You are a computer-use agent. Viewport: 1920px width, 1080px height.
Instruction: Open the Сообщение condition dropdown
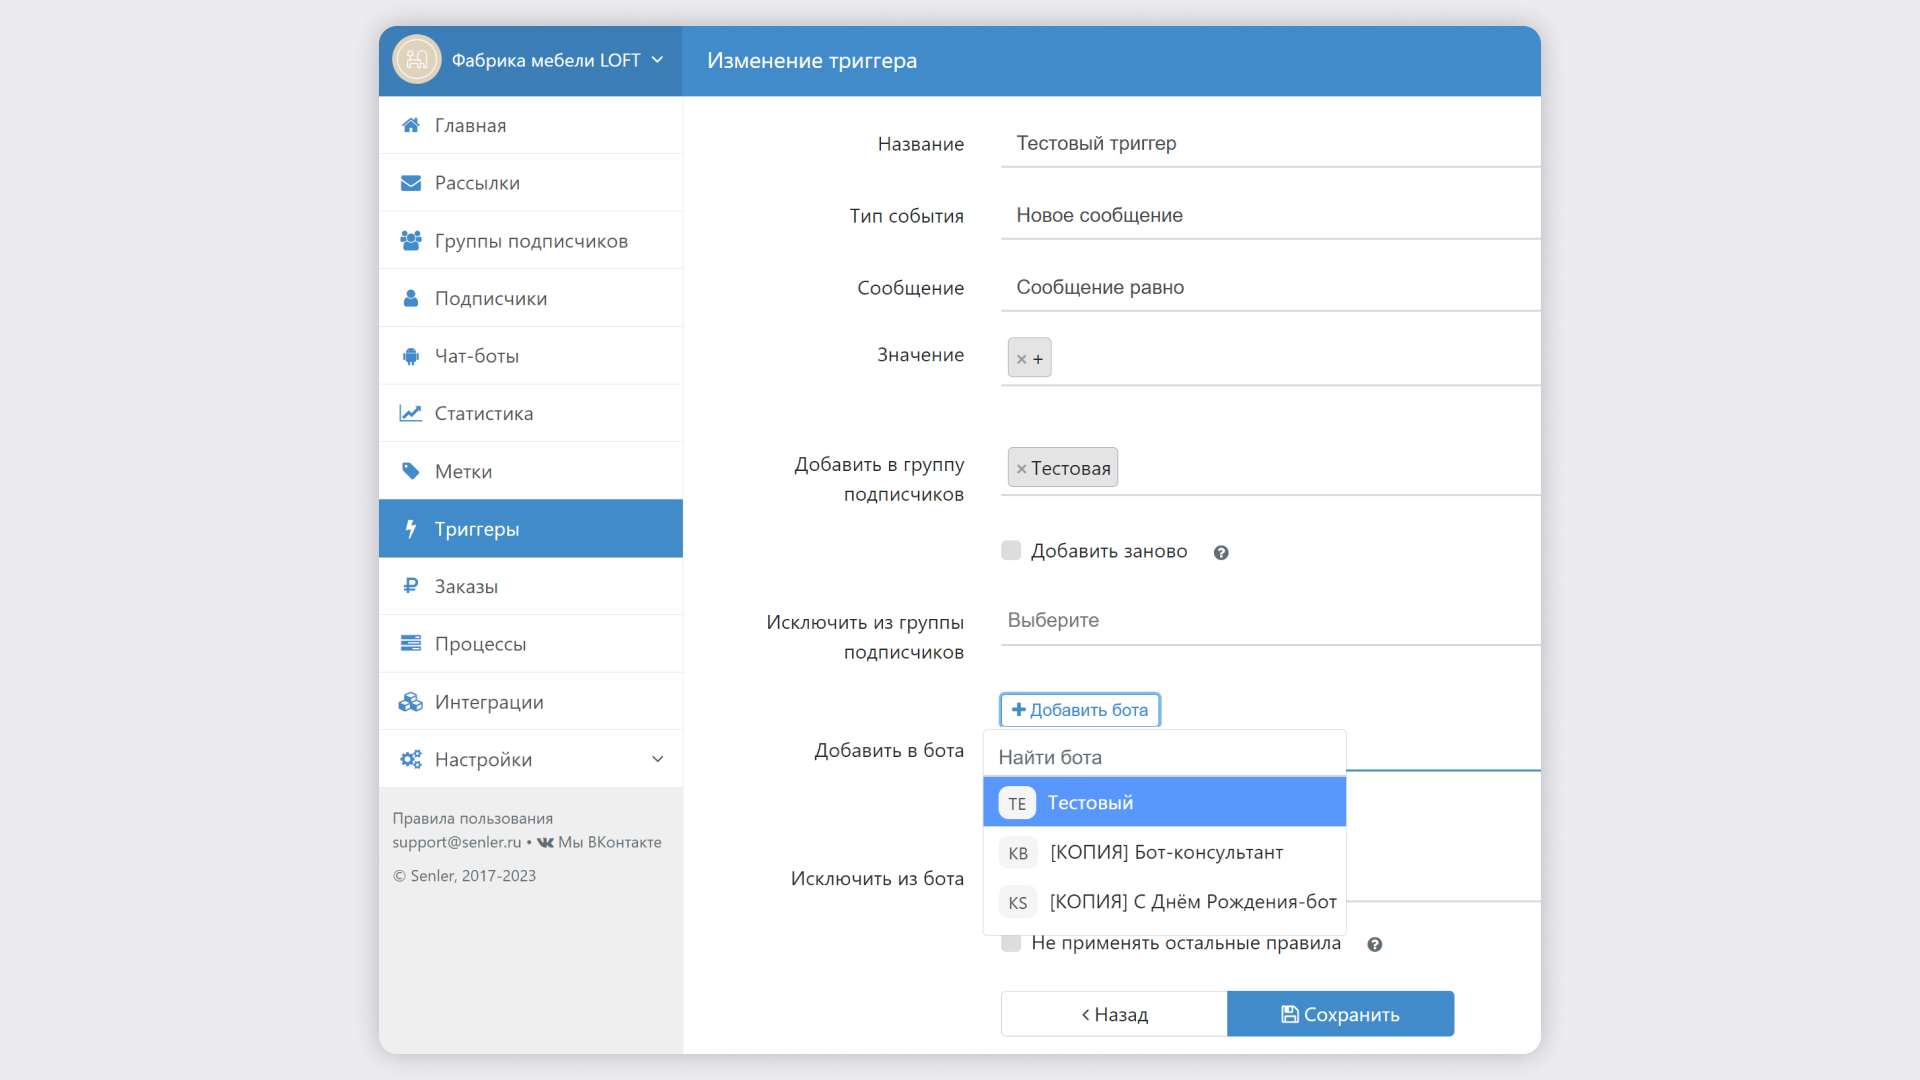[1270, 287]
